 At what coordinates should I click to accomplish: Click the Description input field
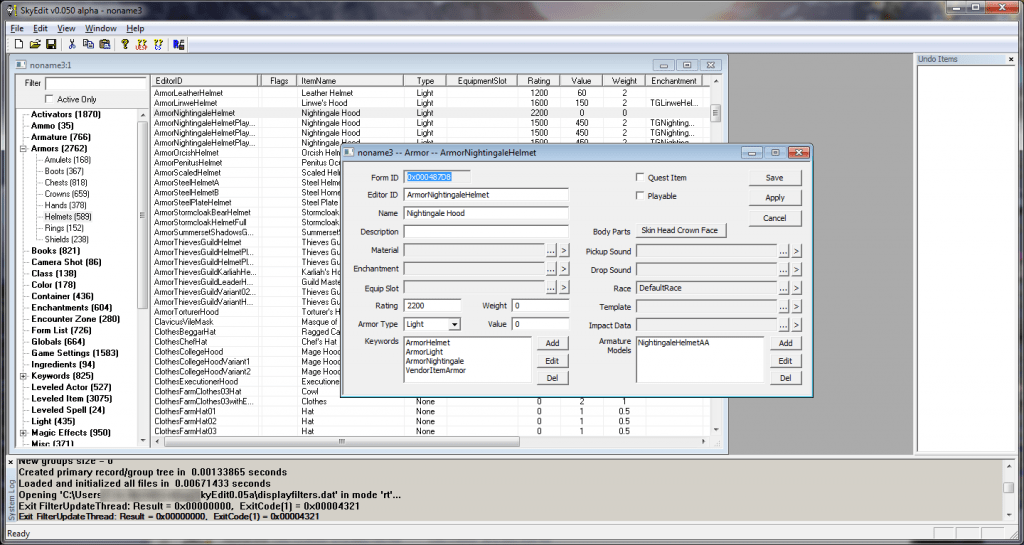(x=486, y=232)
